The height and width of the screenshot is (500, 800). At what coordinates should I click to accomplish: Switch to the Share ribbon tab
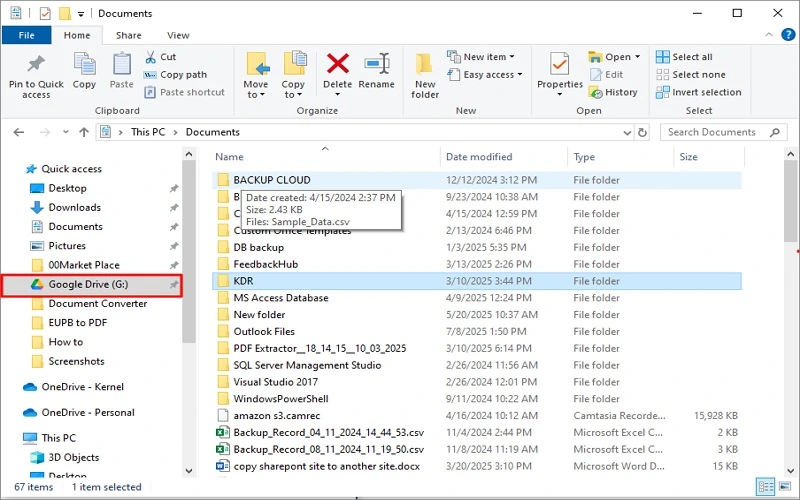(129, 35)
